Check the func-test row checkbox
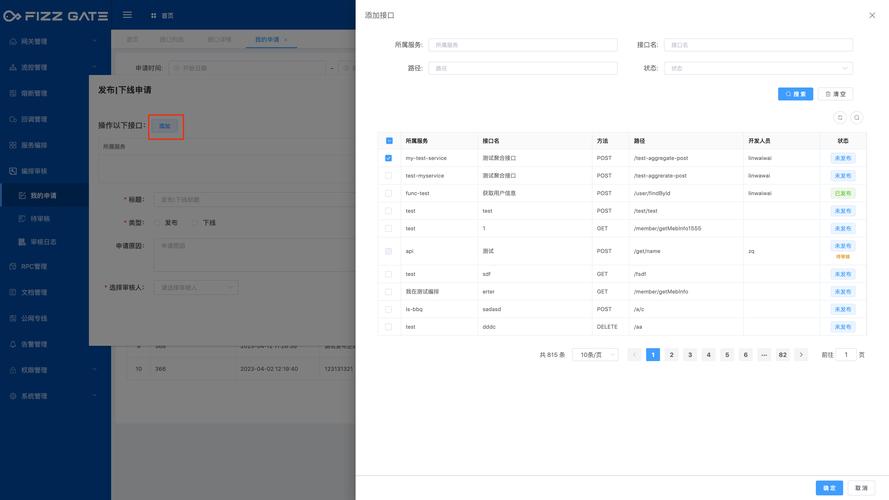The width and height of the screenshot is (889, 500). point(389,193)
